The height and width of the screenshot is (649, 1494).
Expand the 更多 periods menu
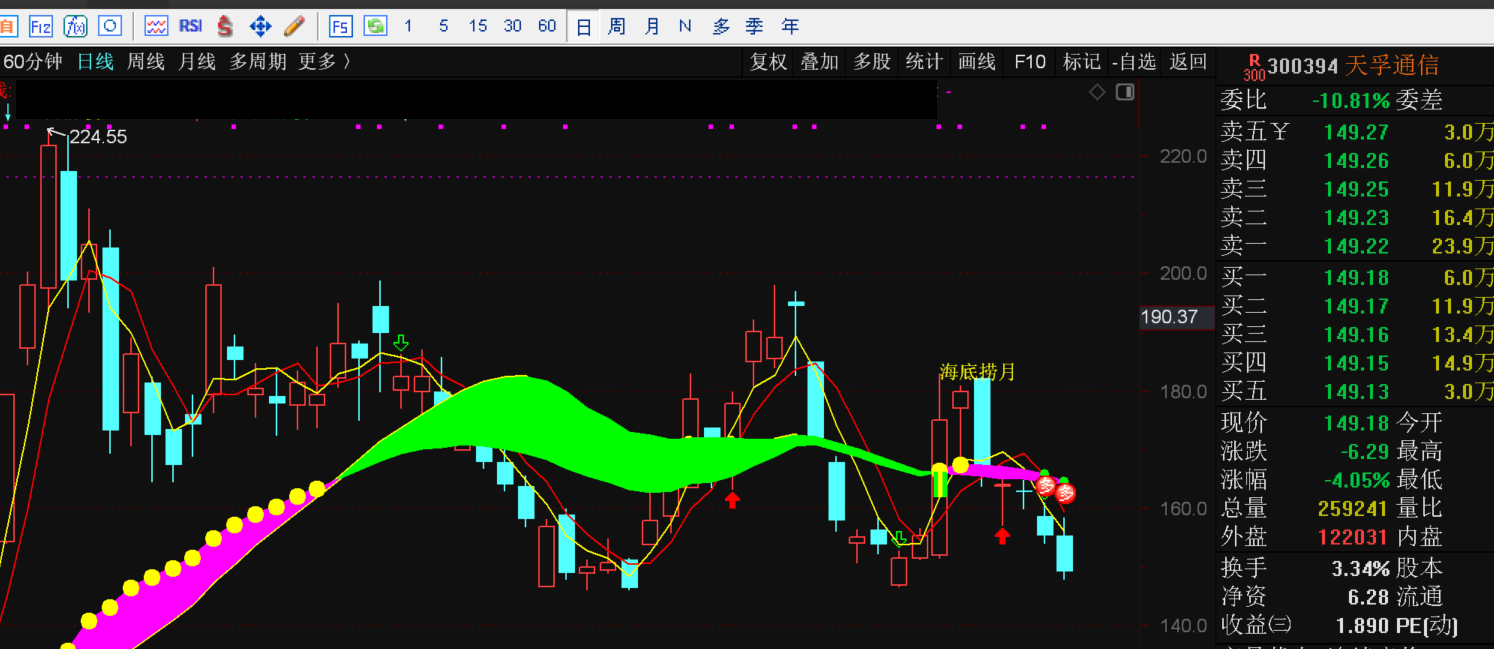324,62
